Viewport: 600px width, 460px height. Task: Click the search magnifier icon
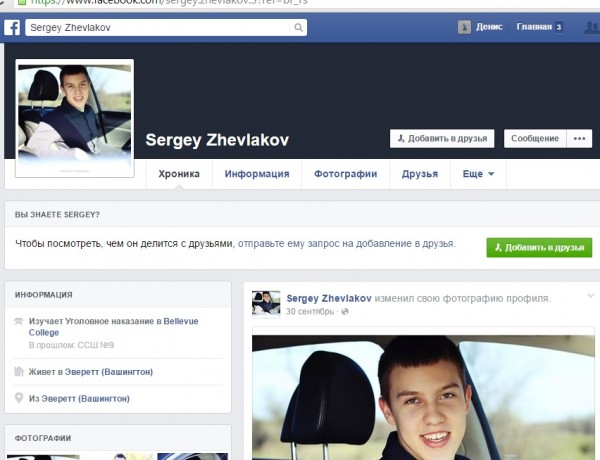click(x=298, y=28)
